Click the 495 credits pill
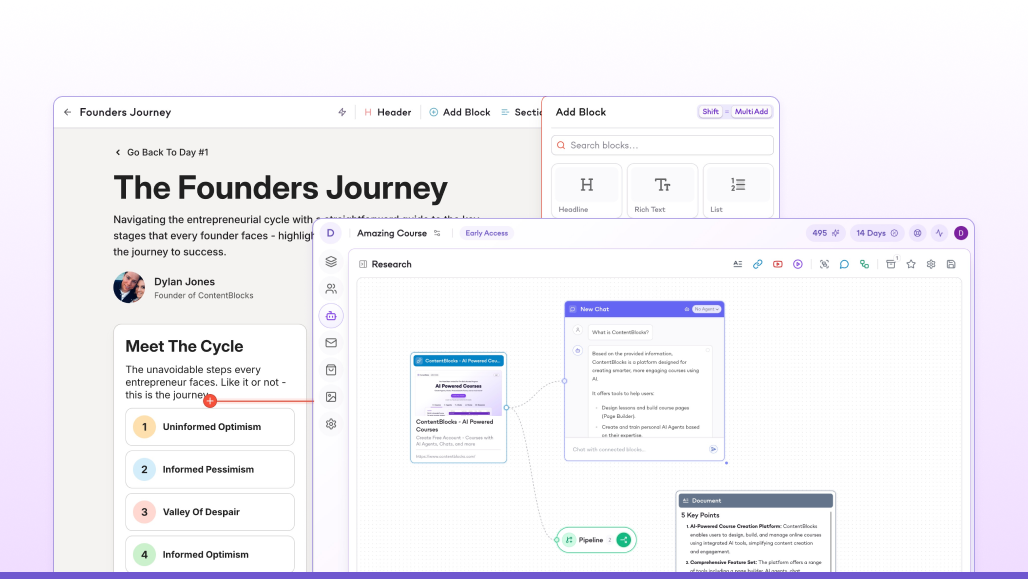1028x579 pixels. click(825, 233)
